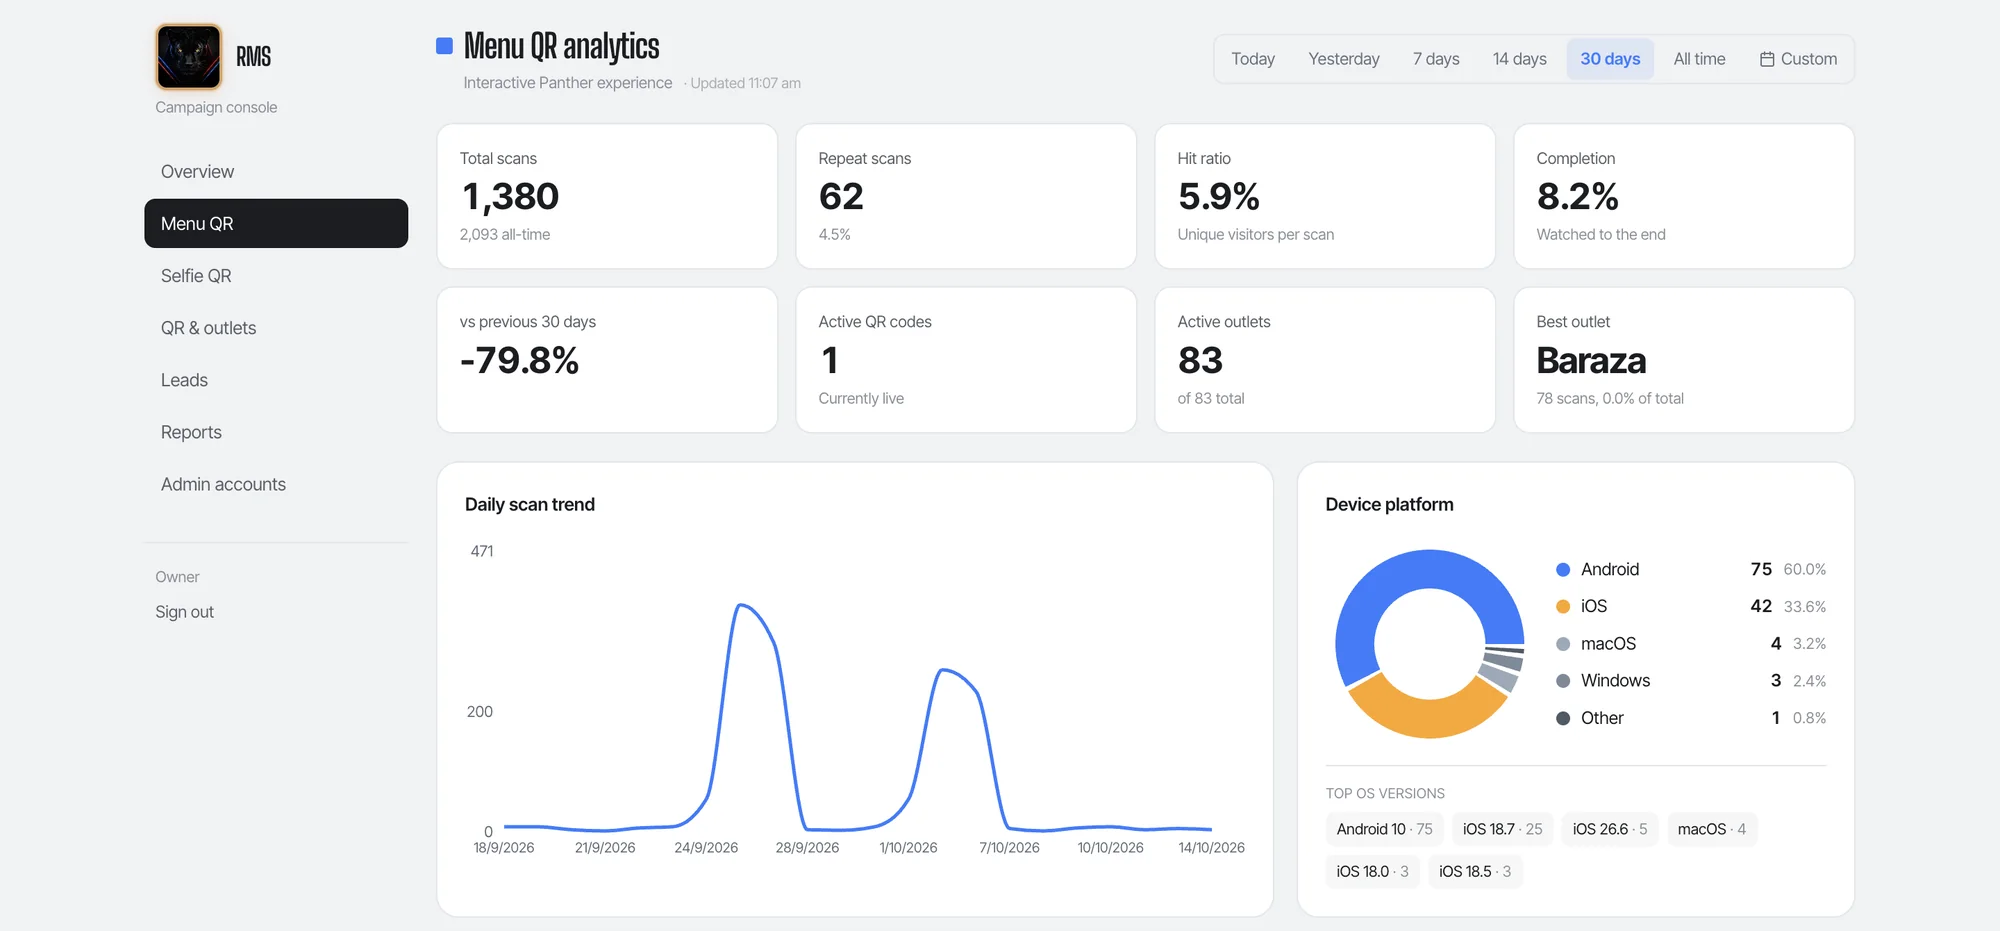
Task: Click the Completion card
Action: pyautogui.click(x=1684, y=196)
